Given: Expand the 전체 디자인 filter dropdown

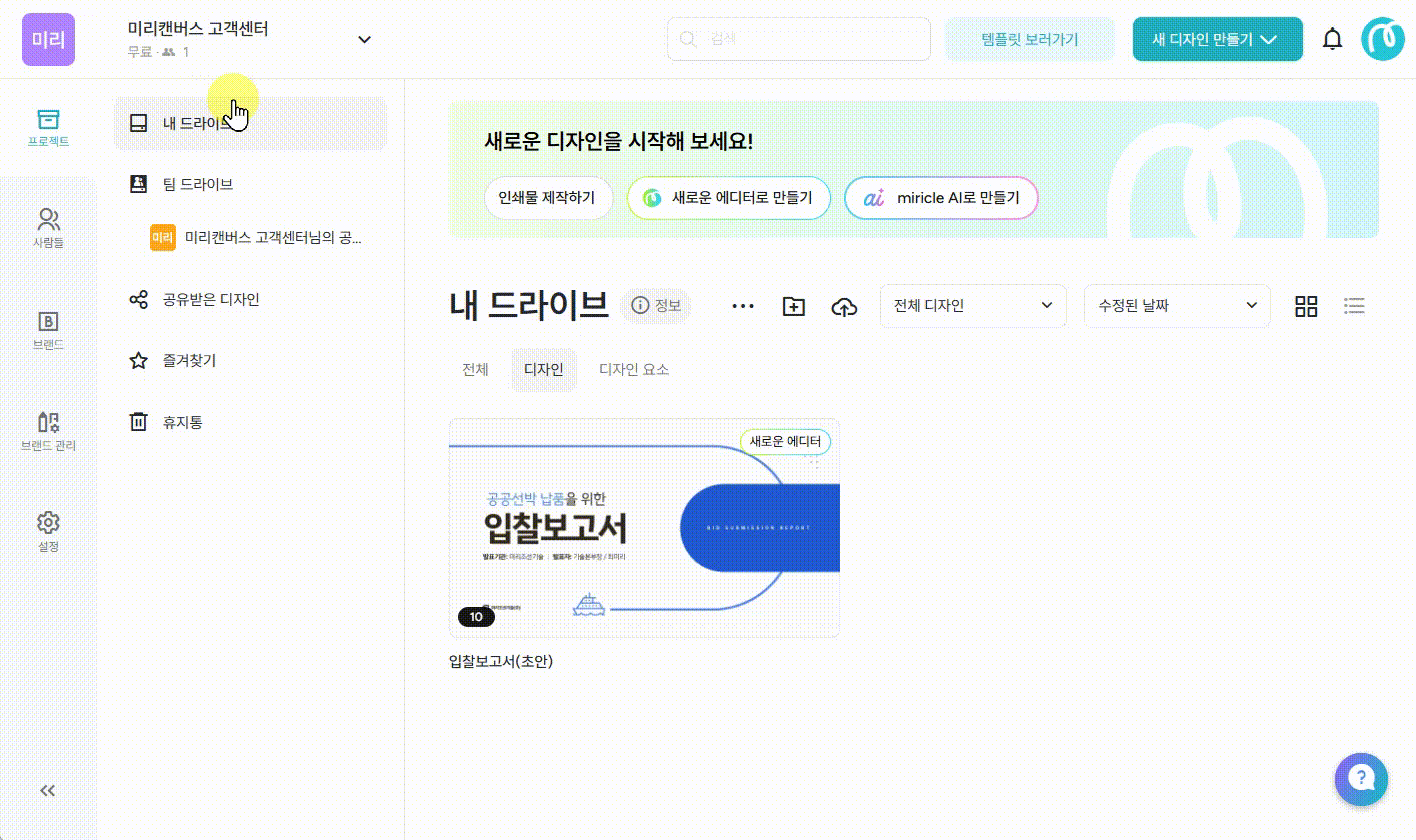Looking at the screenshot, I should [972, 306].
